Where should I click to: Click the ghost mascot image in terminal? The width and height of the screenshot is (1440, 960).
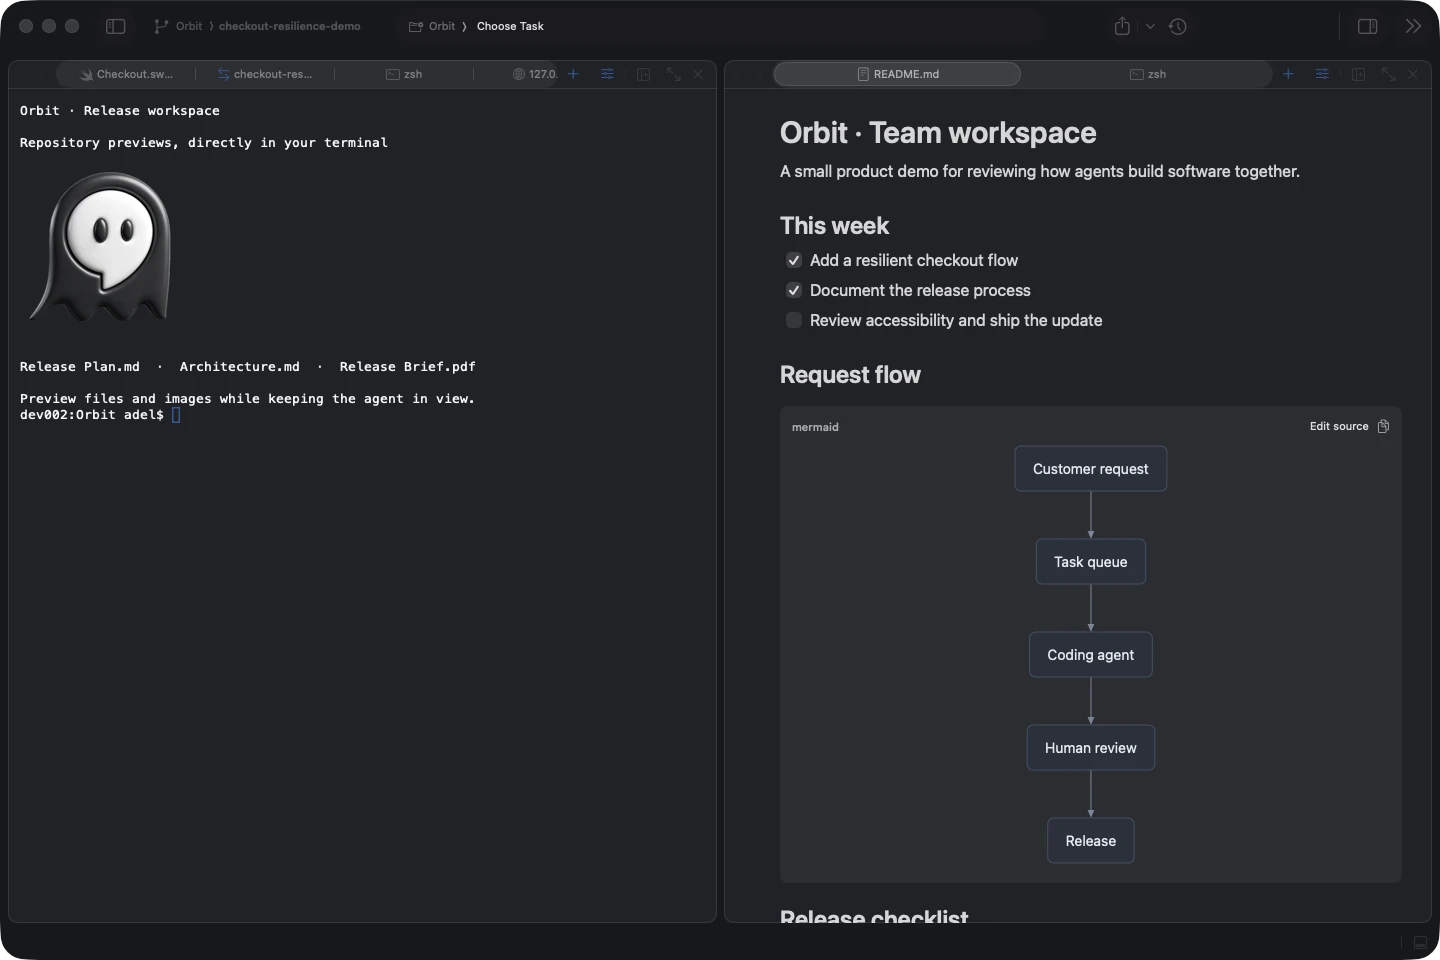click(x=101, y=247)
